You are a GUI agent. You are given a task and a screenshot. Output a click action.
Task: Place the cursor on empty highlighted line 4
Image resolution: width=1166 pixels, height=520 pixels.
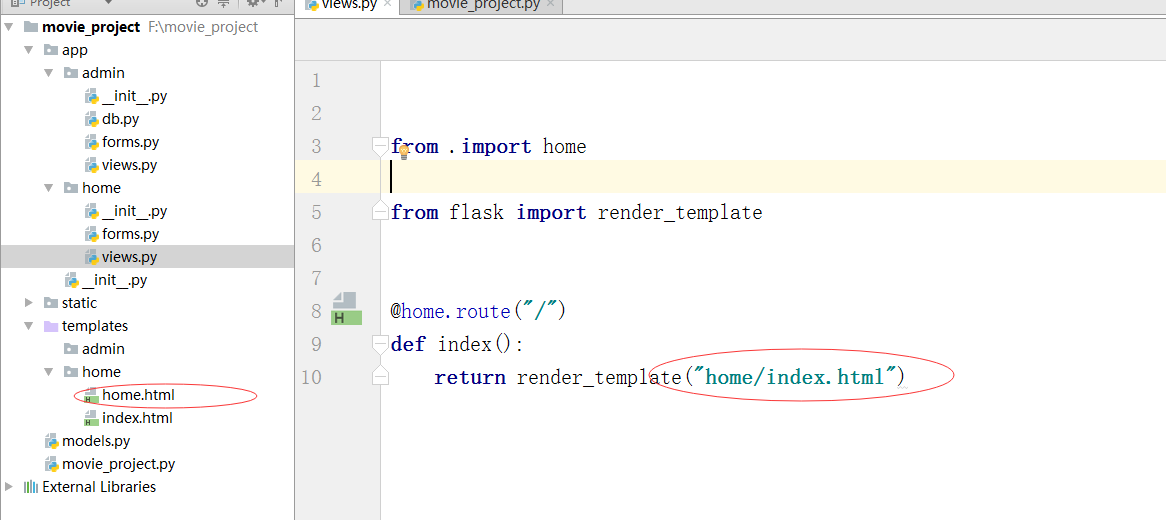773,179
